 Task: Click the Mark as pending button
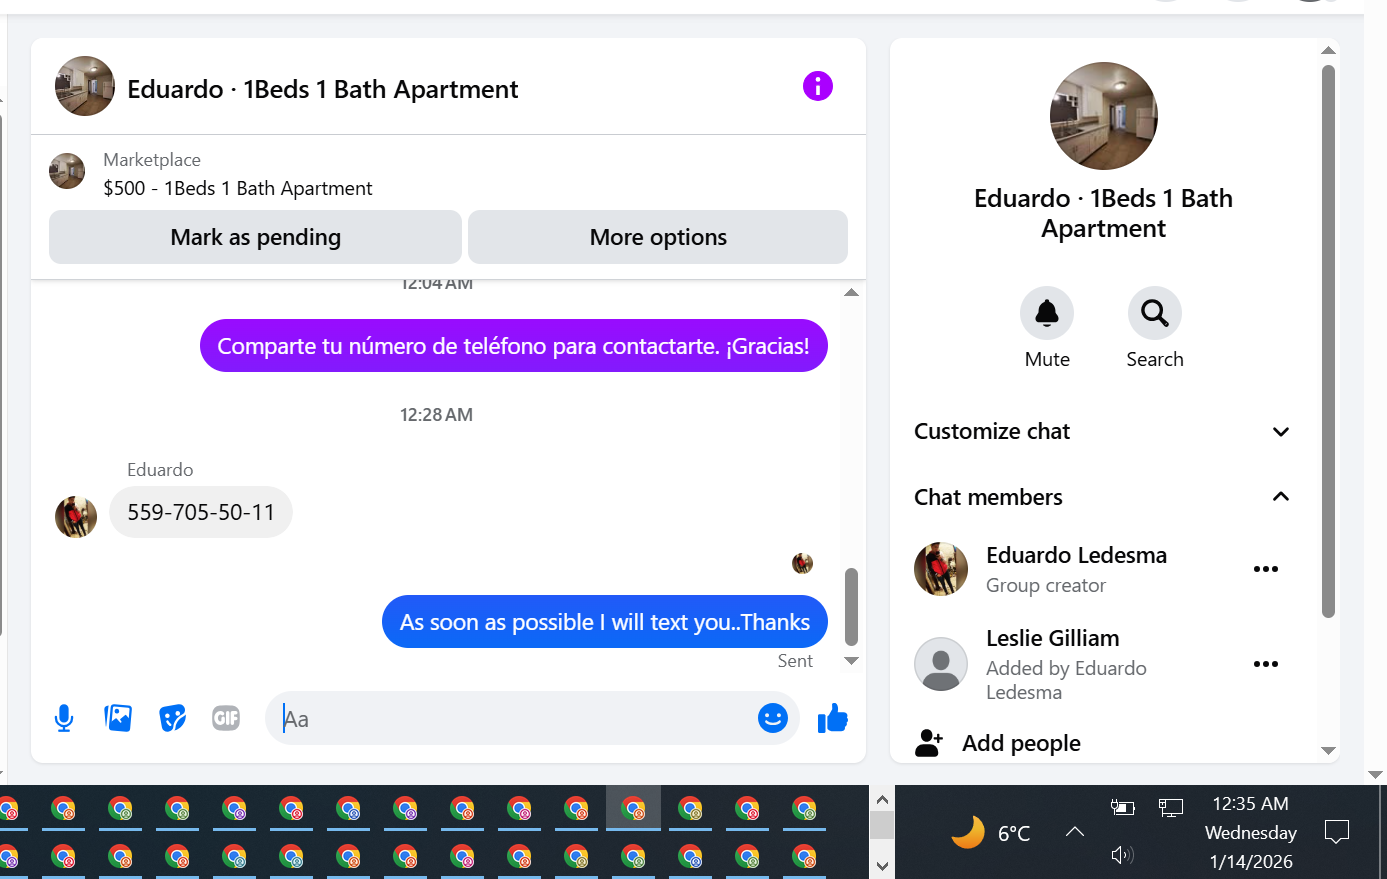(x=255, y=237)
